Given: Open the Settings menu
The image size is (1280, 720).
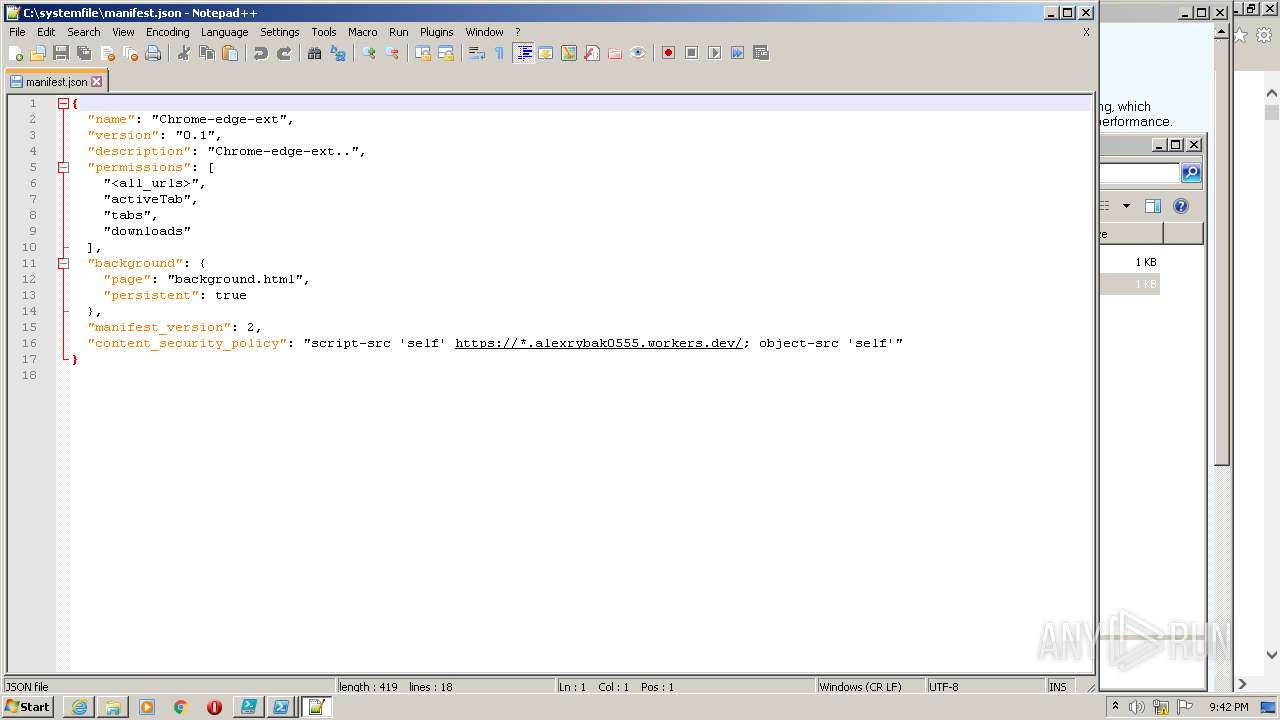Looking at the screenshot, I should click(280, 32).
